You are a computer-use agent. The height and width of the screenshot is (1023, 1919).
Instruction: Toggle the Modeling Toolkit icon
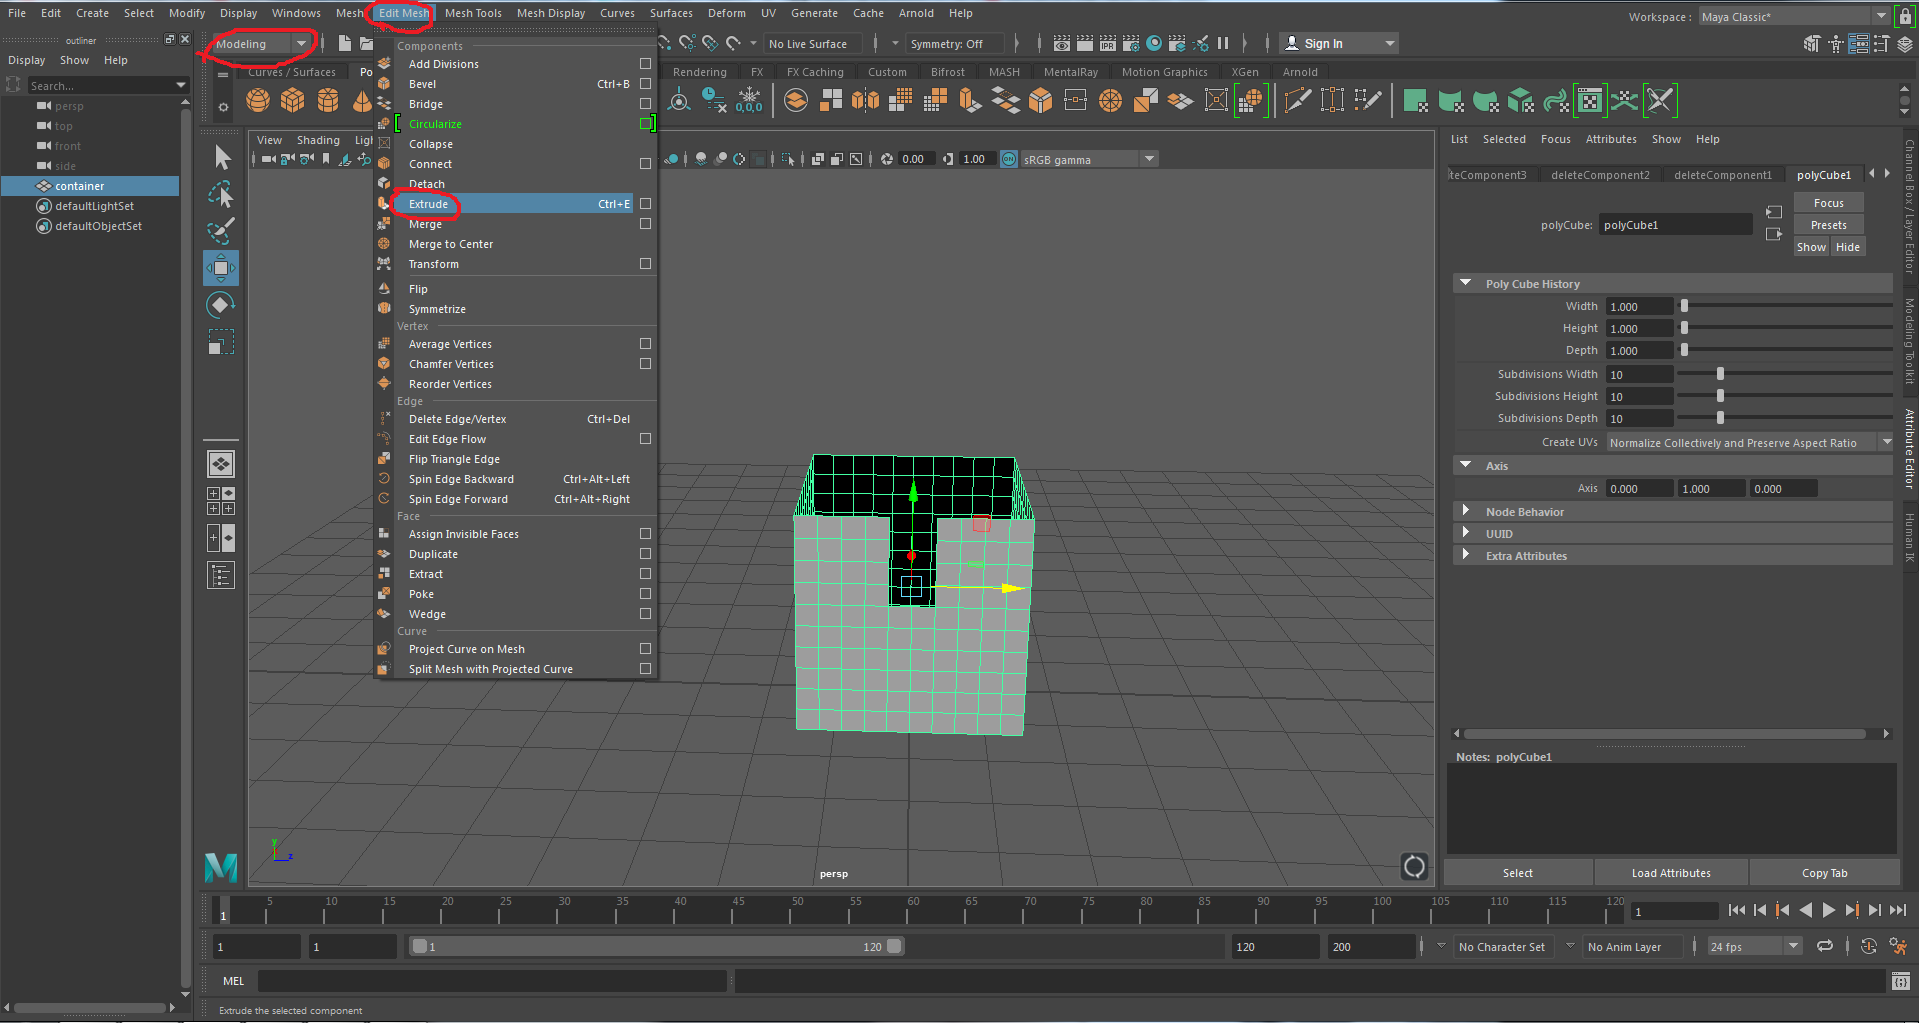tap(1812, 44)
